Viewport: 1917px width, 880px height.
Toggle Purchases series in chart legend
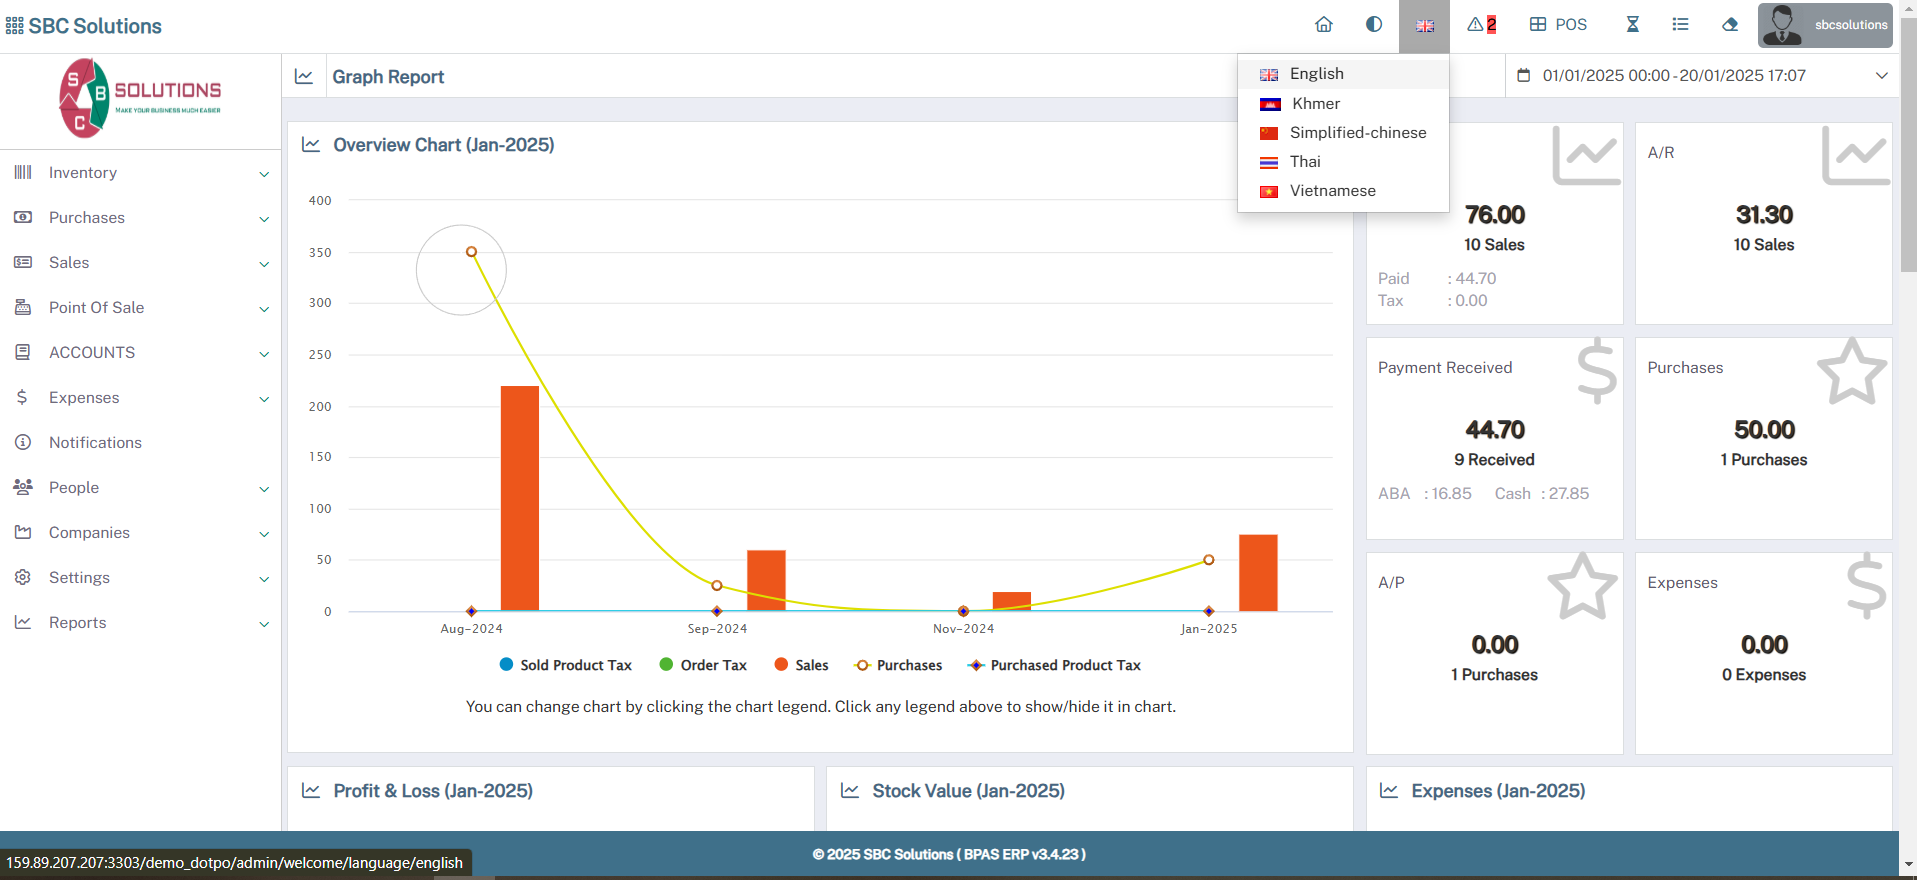(898, 665)
